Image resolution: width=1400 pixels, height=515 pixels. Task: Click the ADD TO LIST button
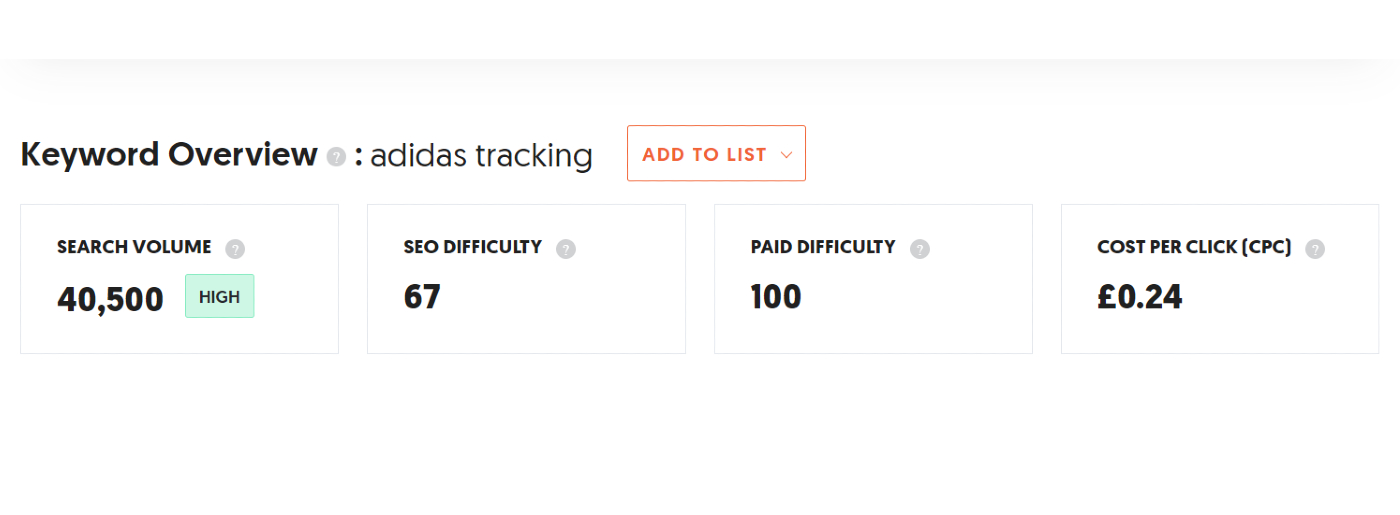tap(704, 154)
